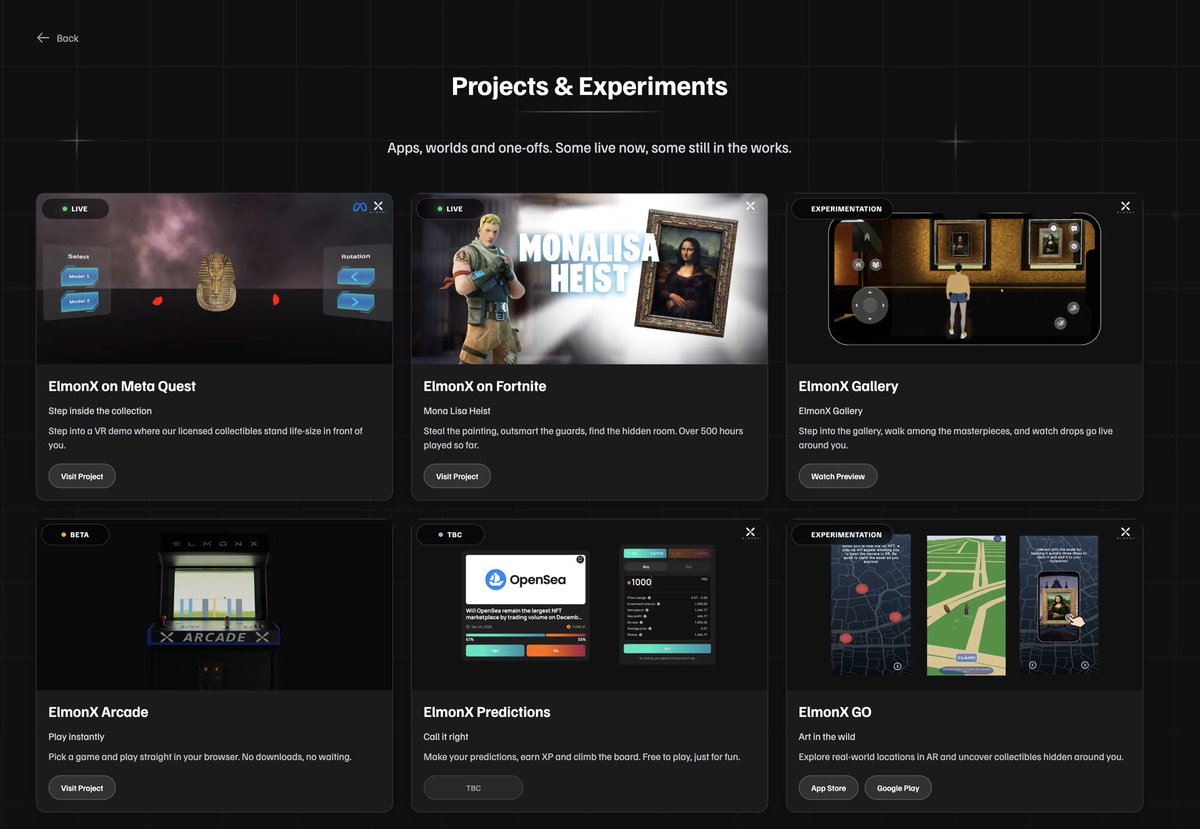This screenshot has height=829, width=1200.
Task: Open the Arcade cabinet thumbnail image
Action: coord(214,605)
